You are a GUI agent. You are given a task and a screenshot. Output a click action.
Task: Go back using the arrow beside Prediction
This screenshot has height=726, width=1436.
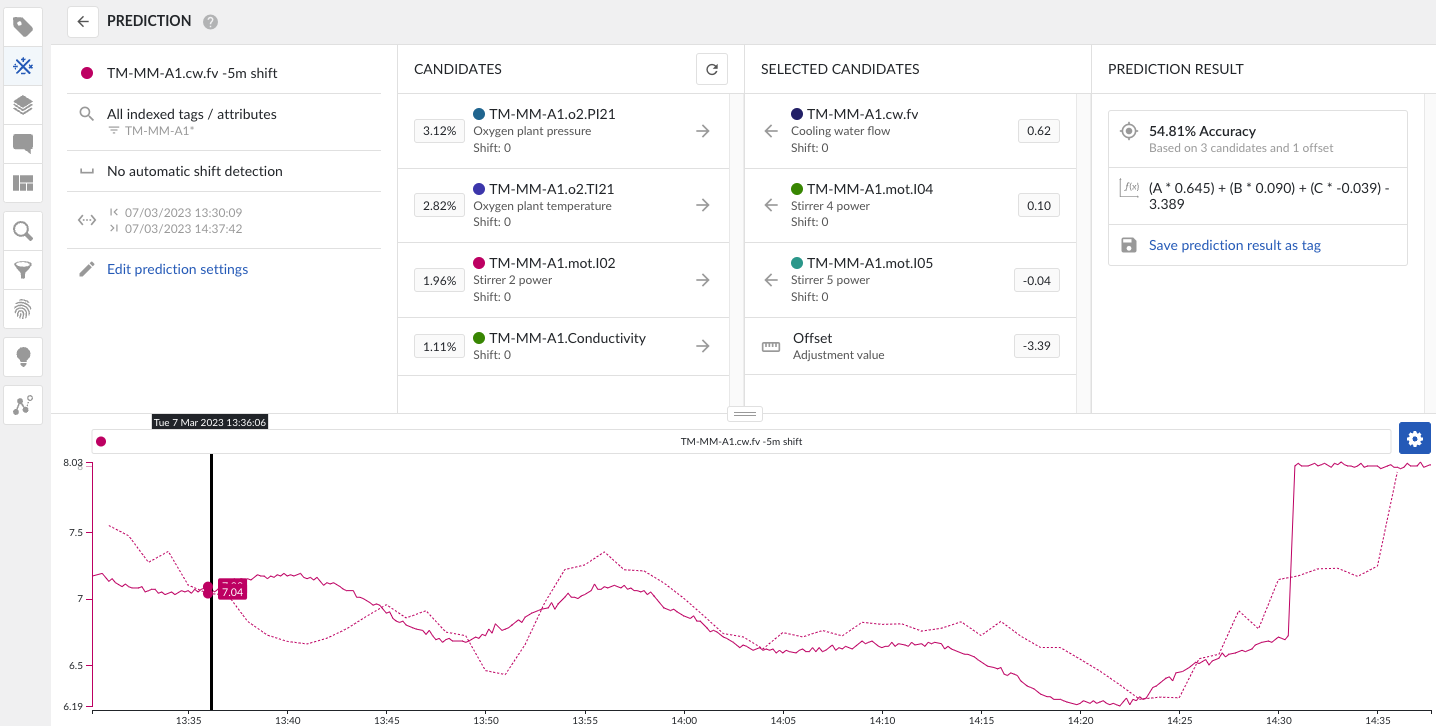pos(83,21)
